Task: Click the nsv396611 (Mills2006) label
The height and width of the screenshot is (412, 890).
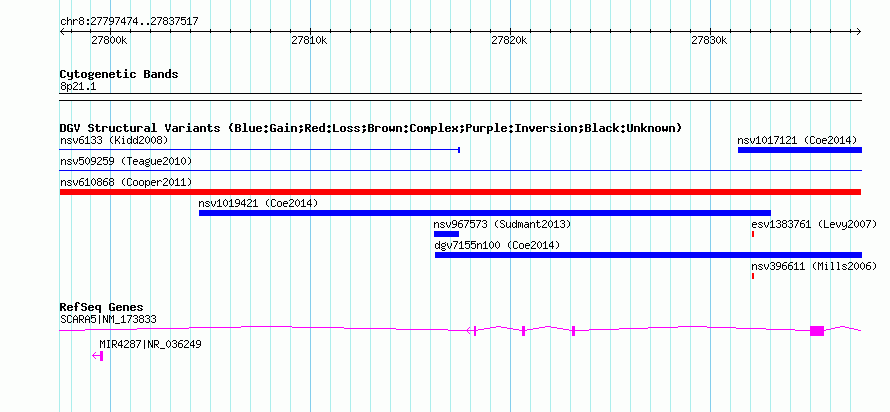Action: coord(814,266)
